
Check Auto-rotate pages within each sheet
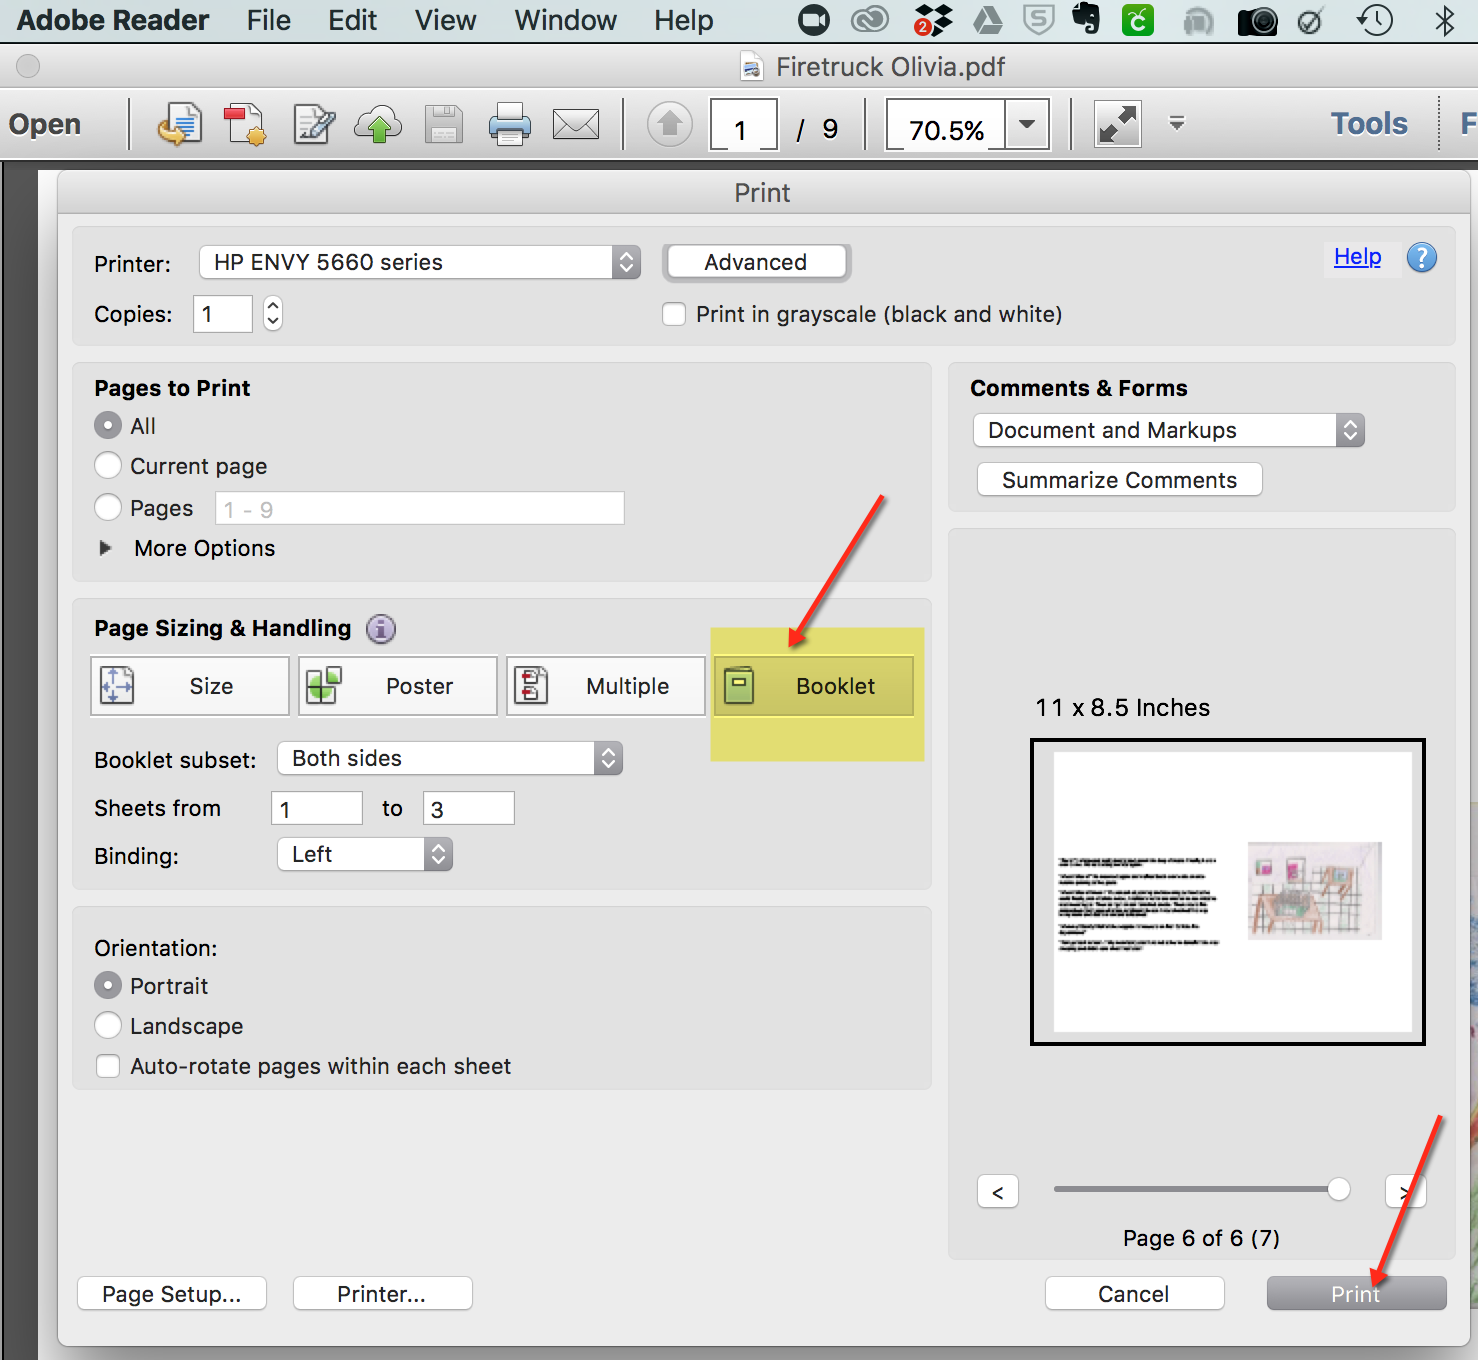tap(108, 1066)
